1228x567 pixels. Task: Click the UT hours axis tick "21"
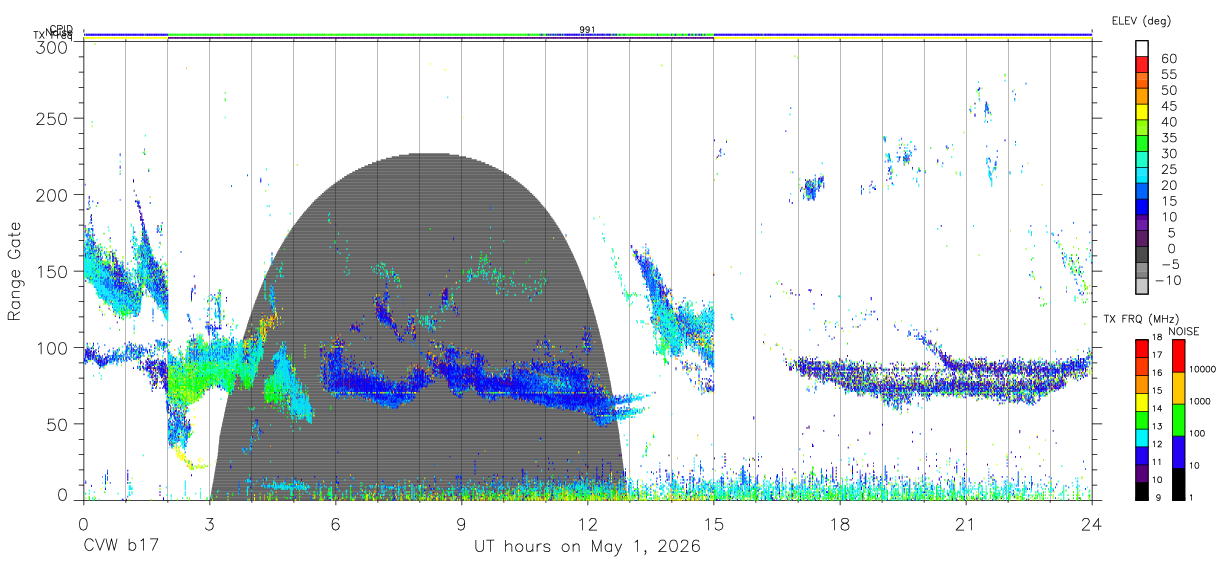[x=965, y=524]
